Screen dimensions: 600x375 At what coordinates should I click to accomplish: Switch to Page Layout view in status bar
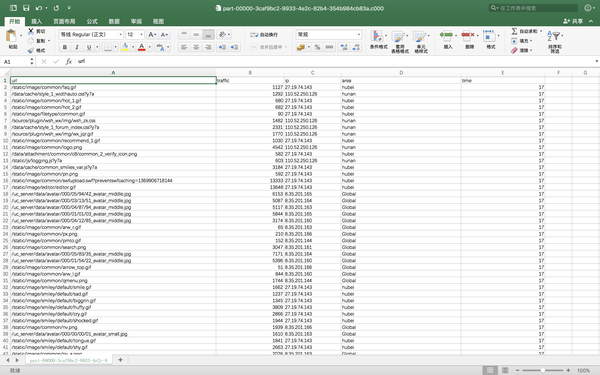(505, 370)
